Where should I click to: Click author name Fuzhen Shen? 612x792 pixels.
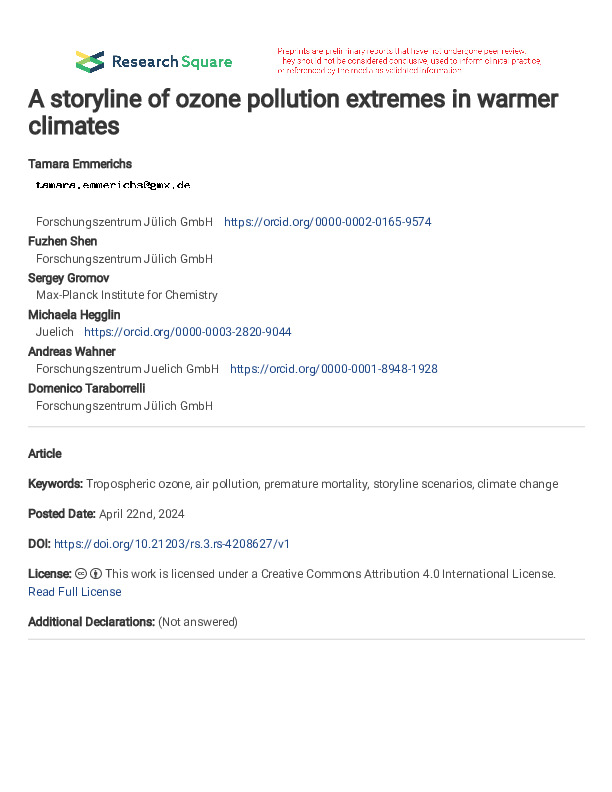pos(63,241)
